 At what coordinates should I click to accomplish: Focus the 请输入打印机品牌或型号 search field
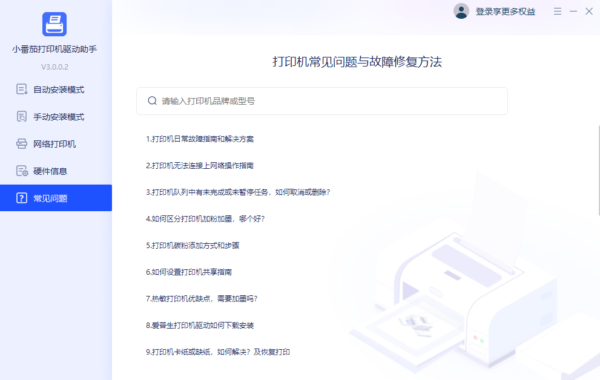[322, 101]
